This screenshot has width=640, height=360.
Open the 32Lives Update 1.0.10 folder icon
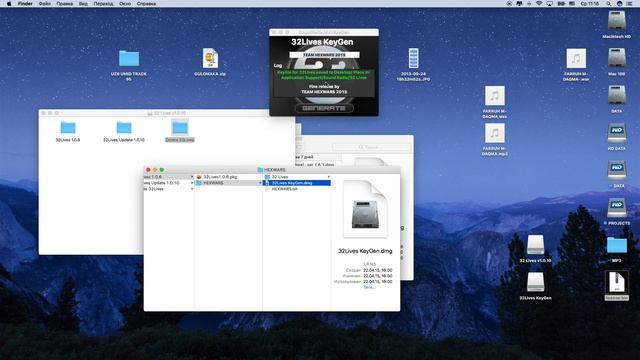[x=124, y=127]
